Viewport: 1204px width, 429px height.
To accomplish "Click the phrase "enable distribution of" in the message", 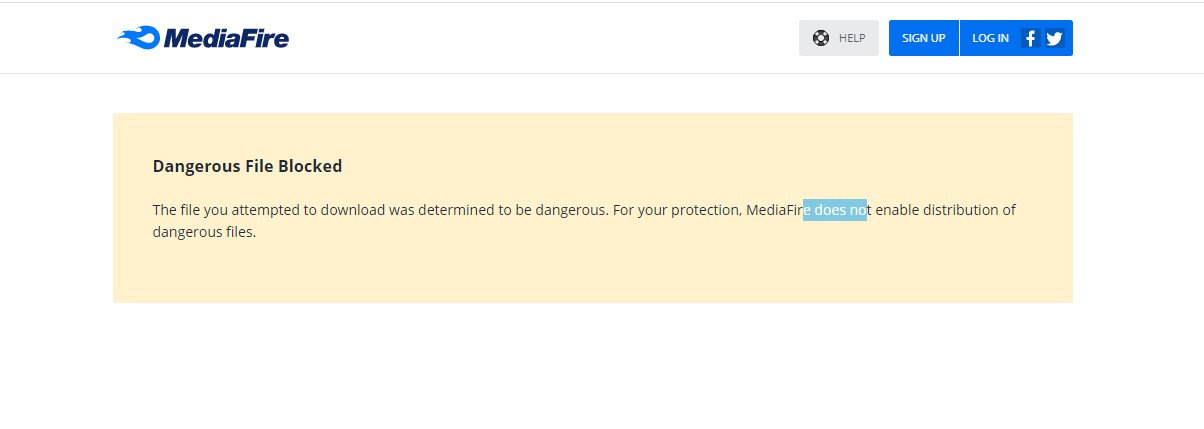I will click(x=945, y=210).
